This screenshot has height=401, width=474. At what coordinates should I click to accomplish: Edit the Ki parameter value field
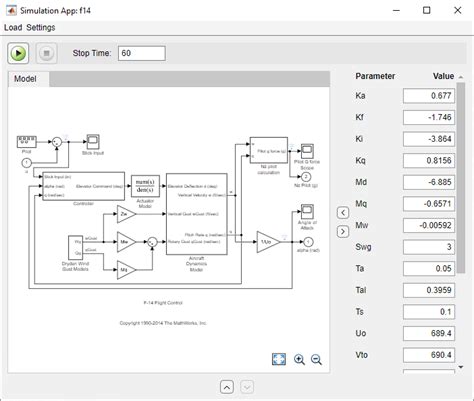(429, 139)
